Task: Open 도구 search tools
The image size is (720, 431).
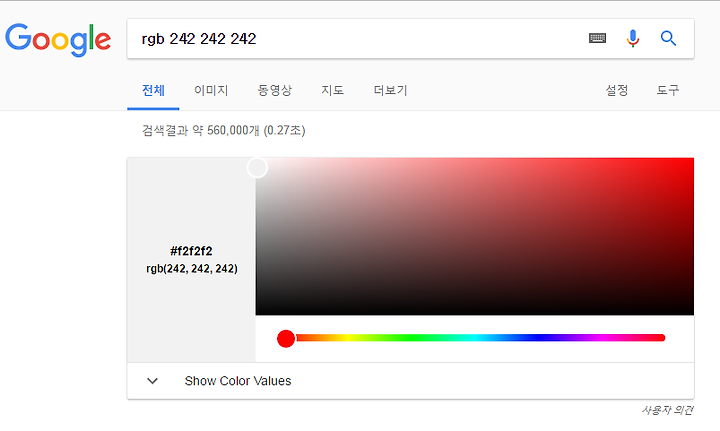Action: [668, 90]
